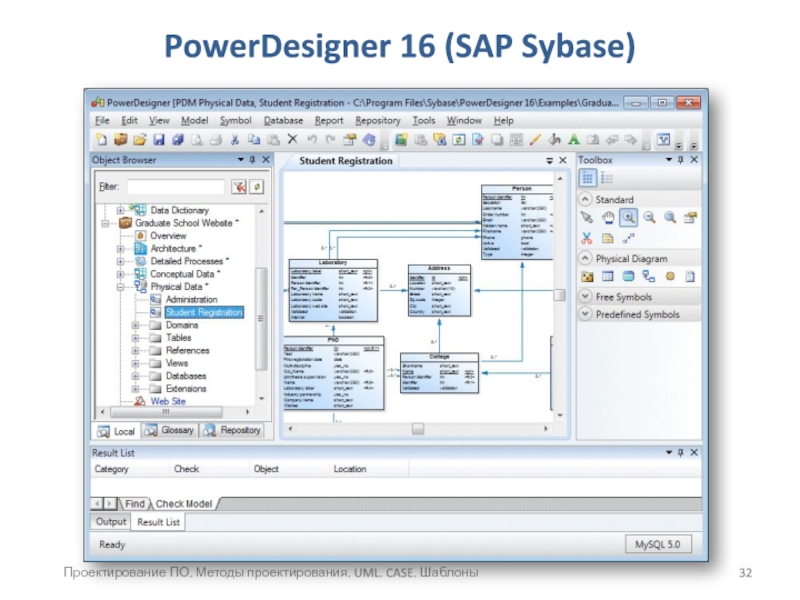Viewport: 800px width, 600px height.
Task: Select the Reference tool in Physical Diagram
Action: [x=649, y=276]
